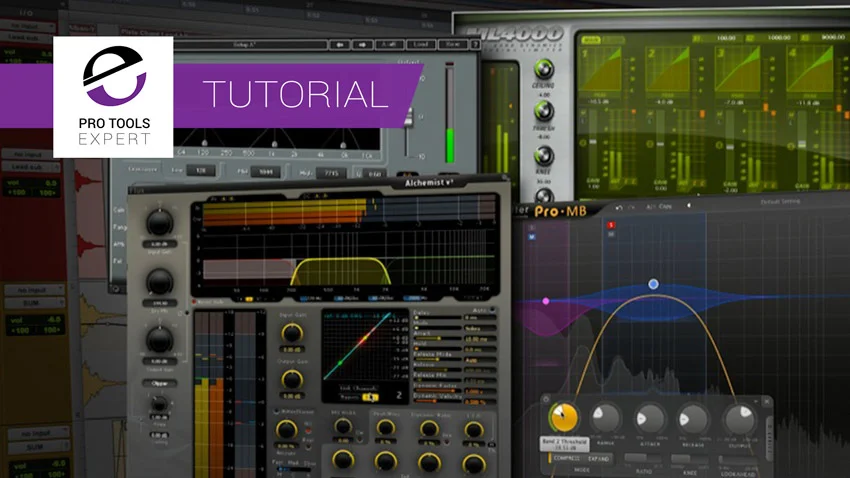Select ML4000 band 2 curve display
This screenshot has height=478, width=850.
pyautogui.click(x=669, y=69)
